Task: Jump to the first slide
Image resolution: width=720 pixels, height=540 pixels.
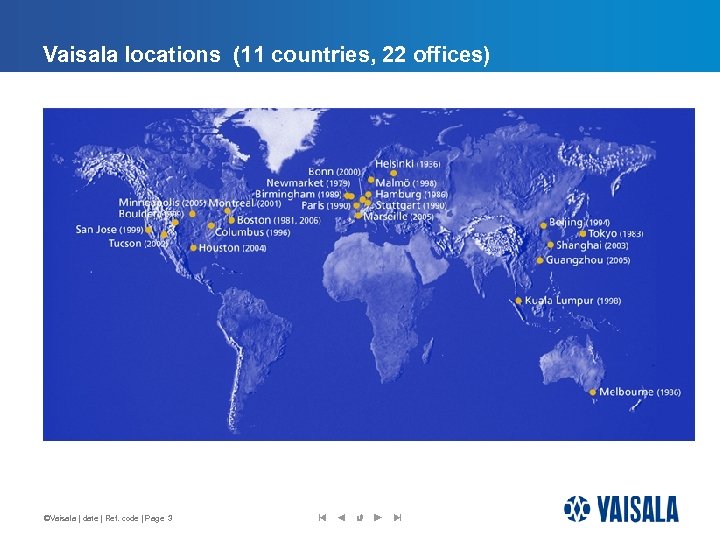Action: coord(322,518)
